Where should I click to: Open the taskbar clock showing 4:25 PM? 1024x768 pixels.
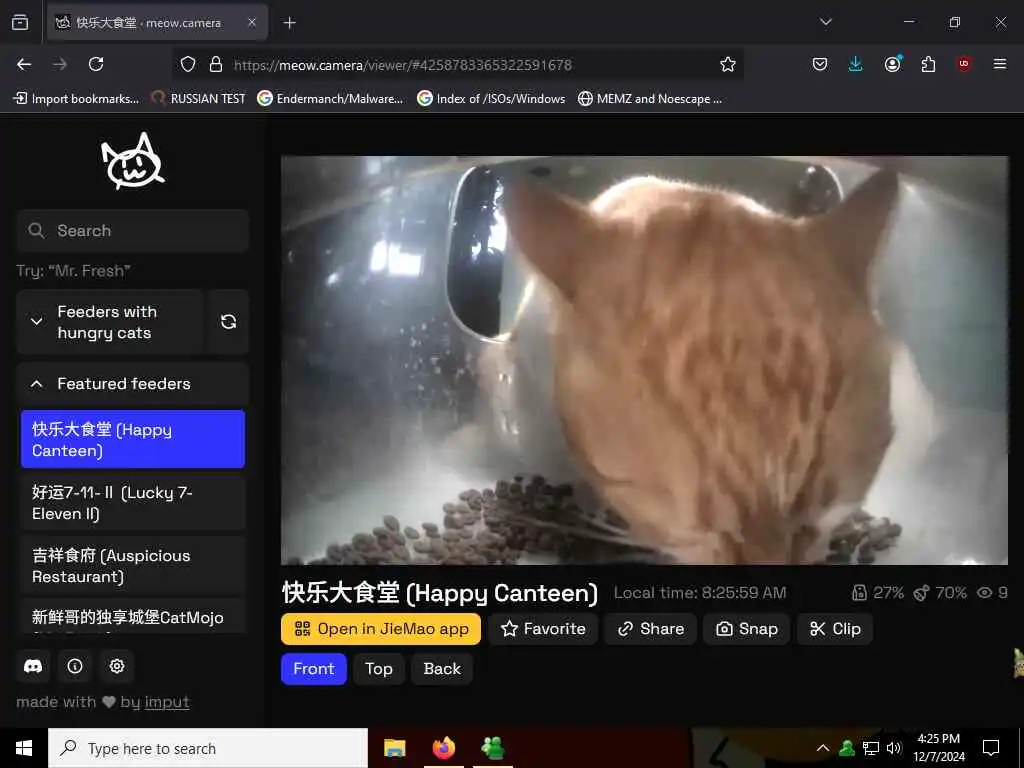[x=939, y=748]
